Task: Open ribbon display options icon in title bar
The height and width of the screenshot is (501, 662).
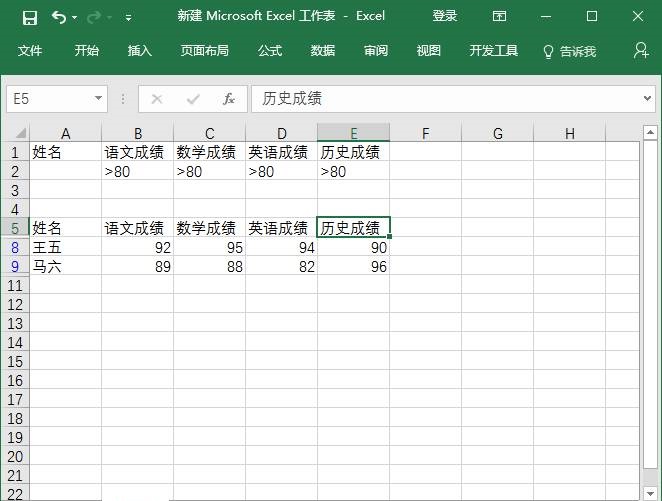Action: (499, 16)
